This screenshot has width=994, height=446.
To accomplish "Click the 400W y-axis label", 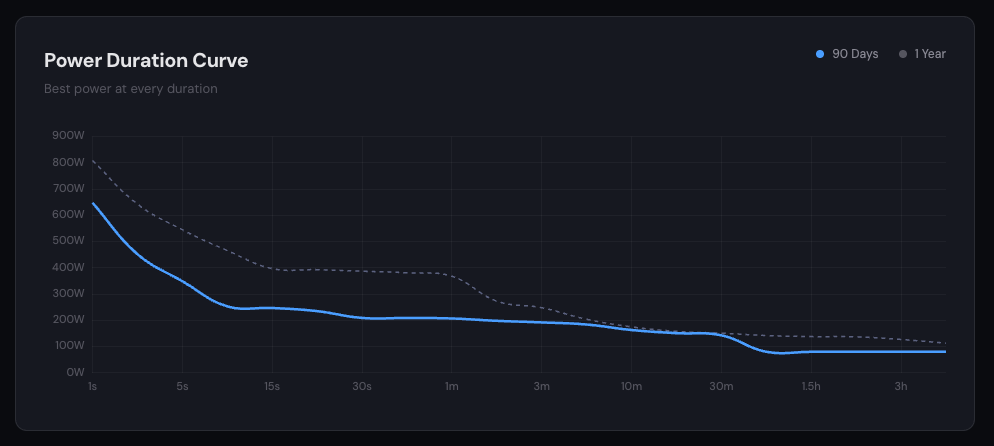I will 68,267.
